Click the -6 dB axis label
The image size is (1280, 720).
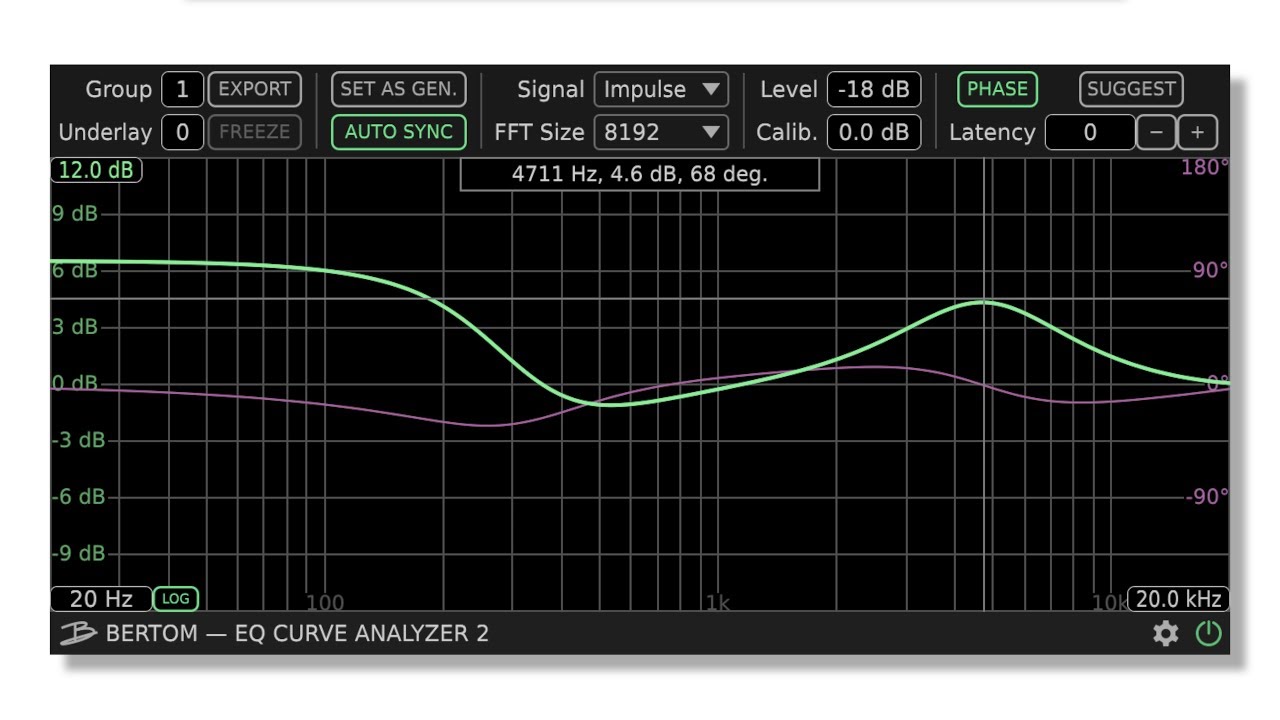point(78,497)
